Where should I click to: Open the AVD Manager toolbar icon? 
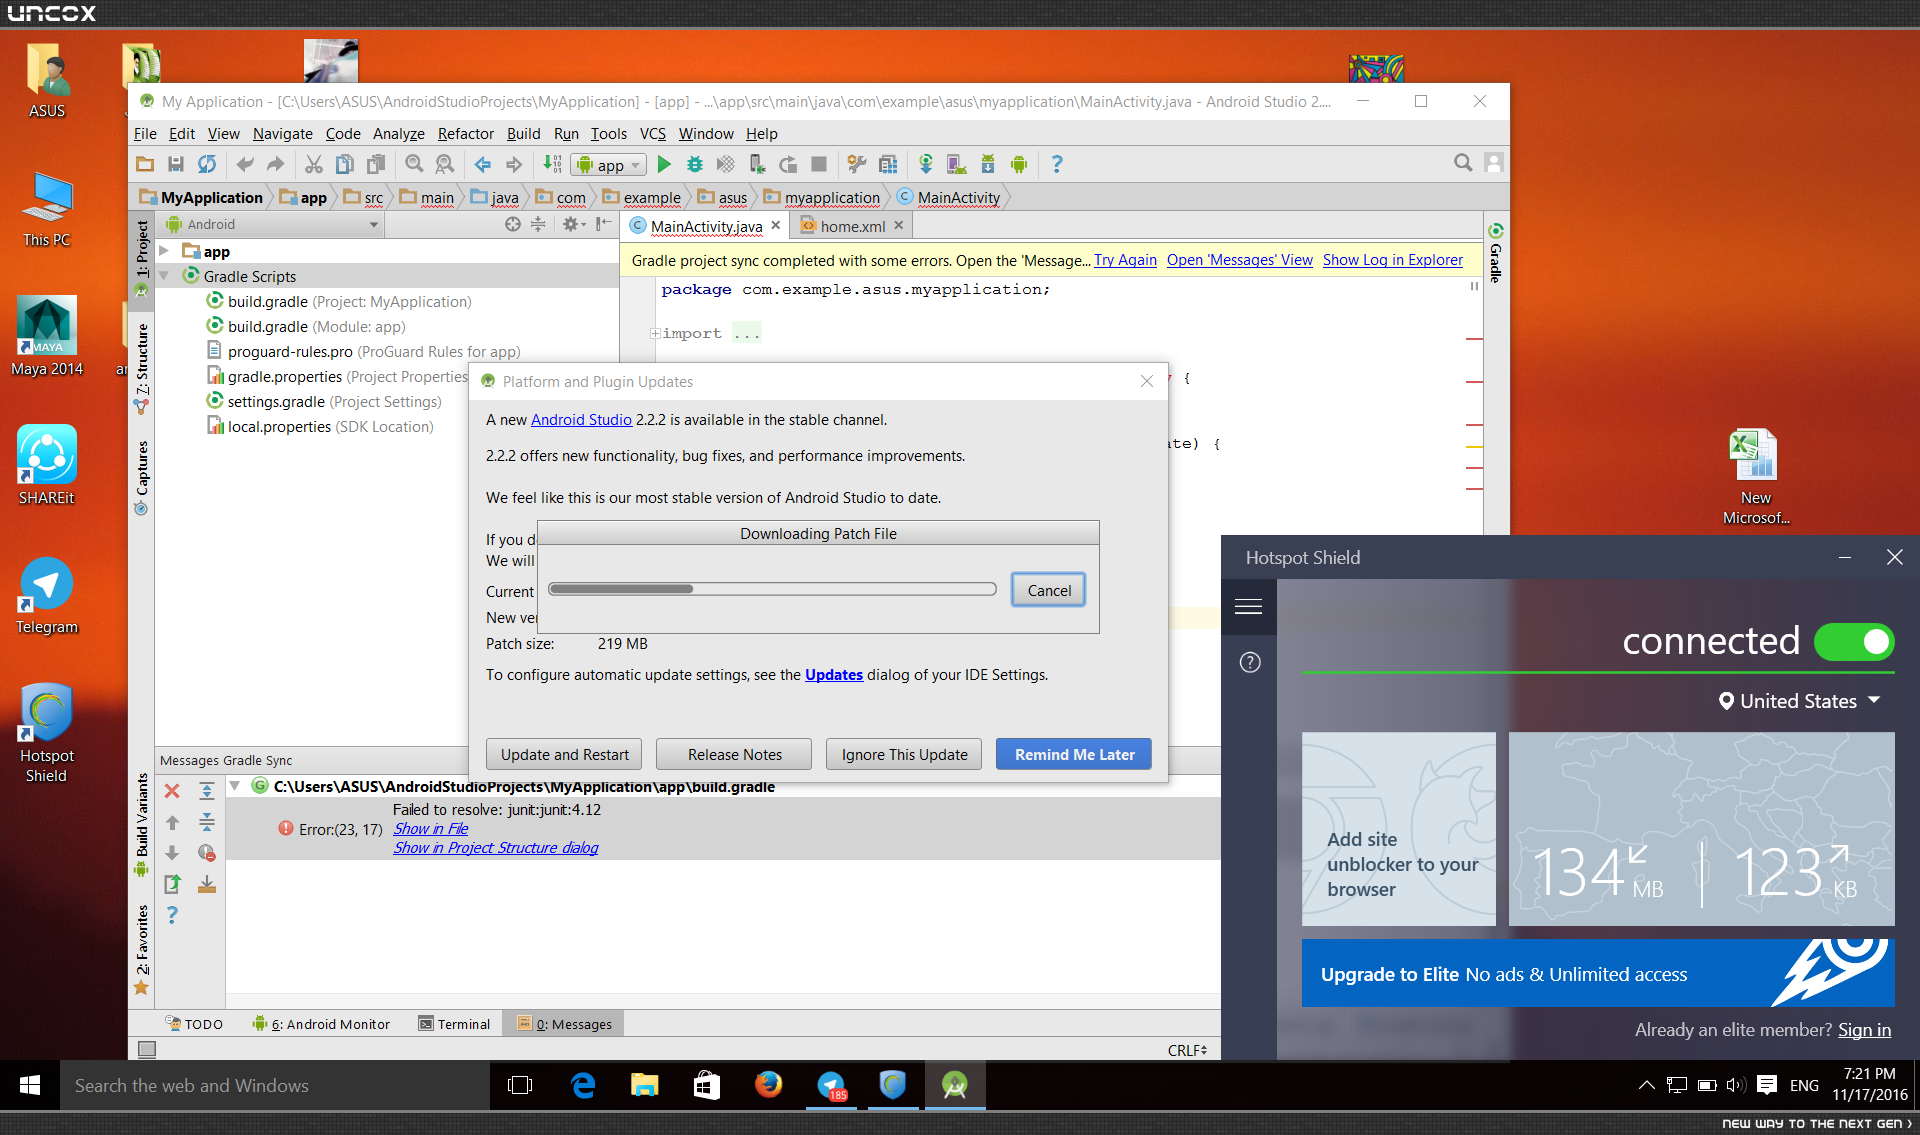click(957, 164)
